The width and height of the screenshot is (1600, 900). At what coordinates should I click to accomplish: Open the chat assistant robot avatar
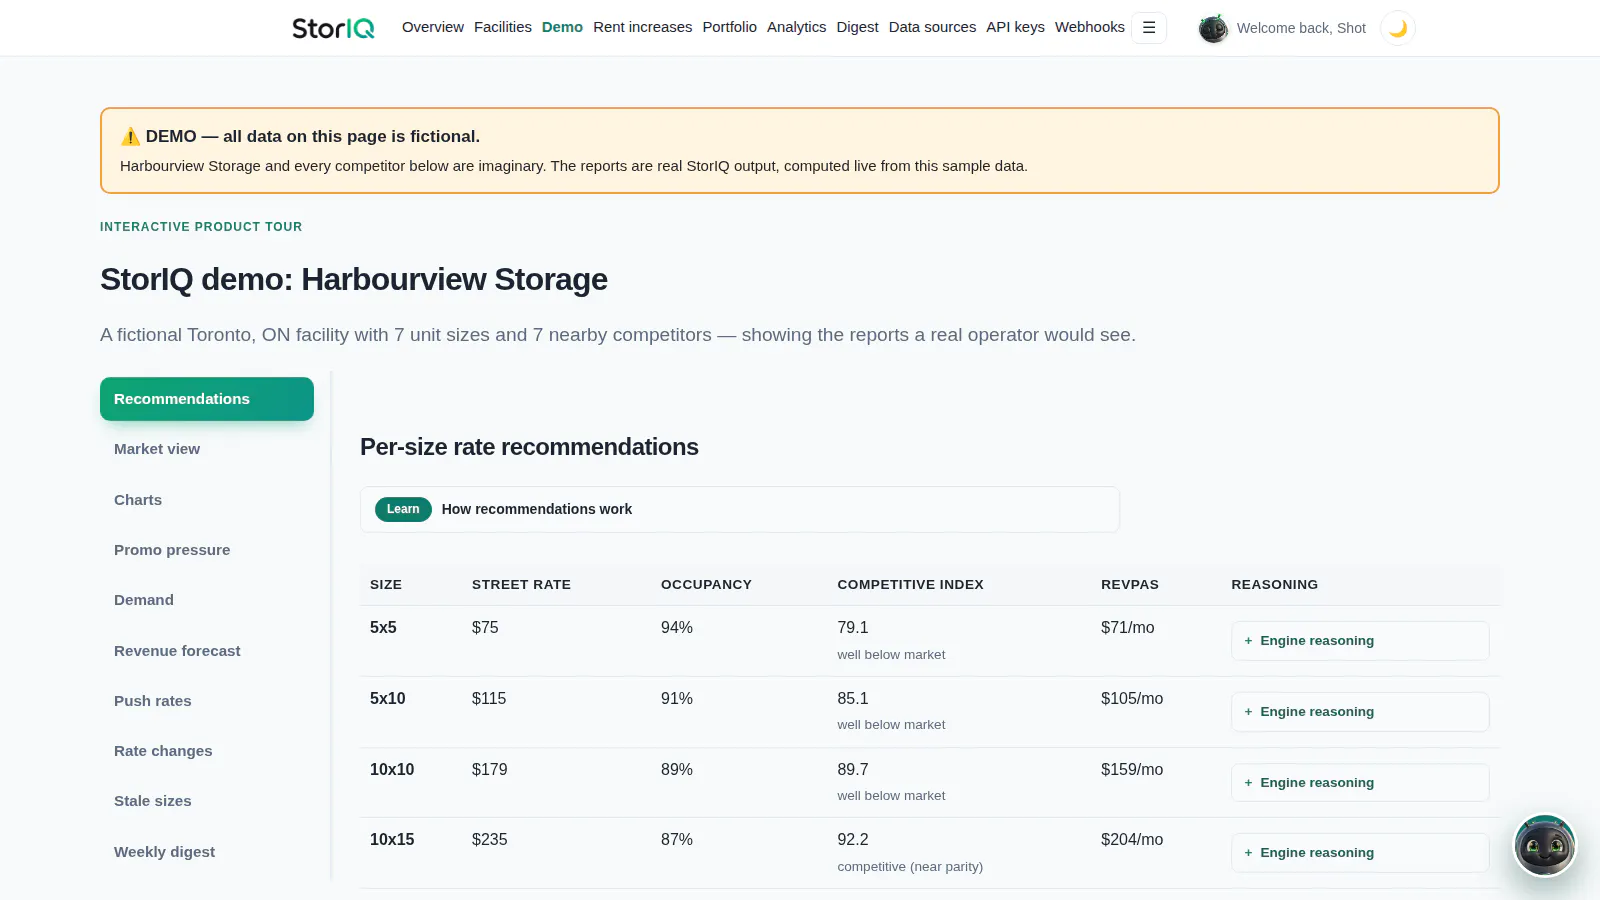[1545, 845]
